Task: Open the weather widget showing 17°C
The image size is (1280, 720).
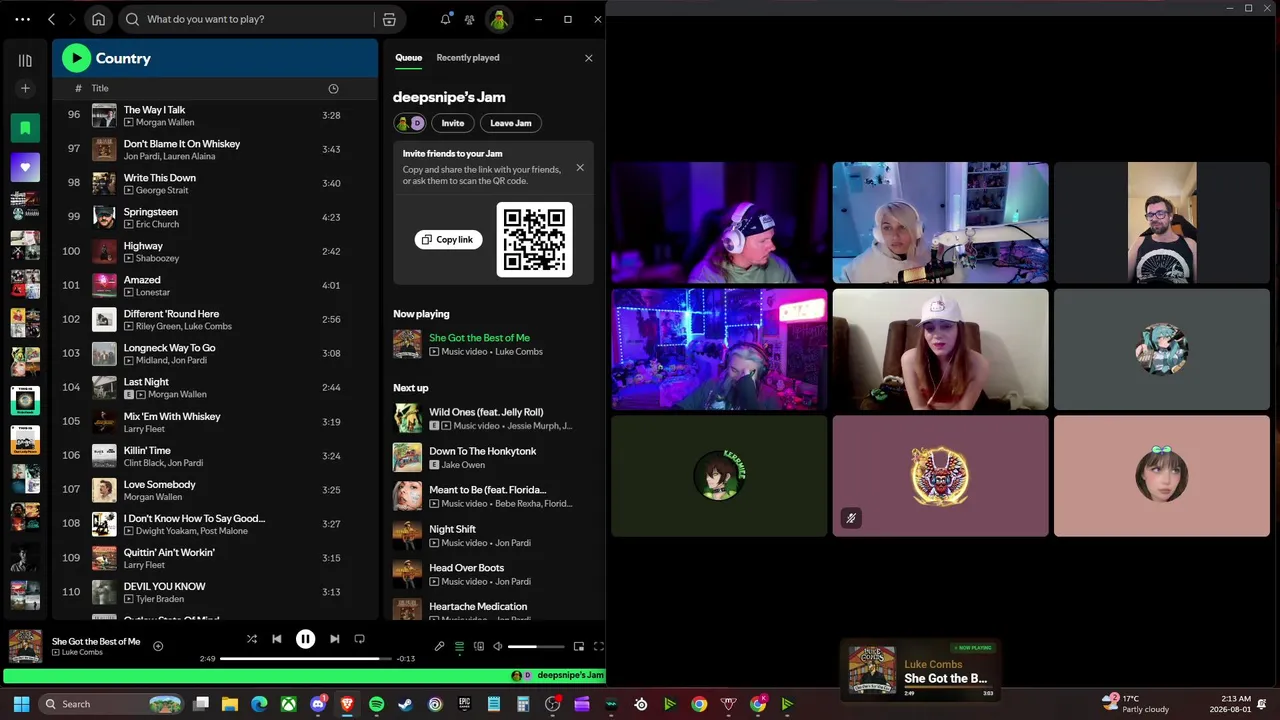Action: [1135, 704]
